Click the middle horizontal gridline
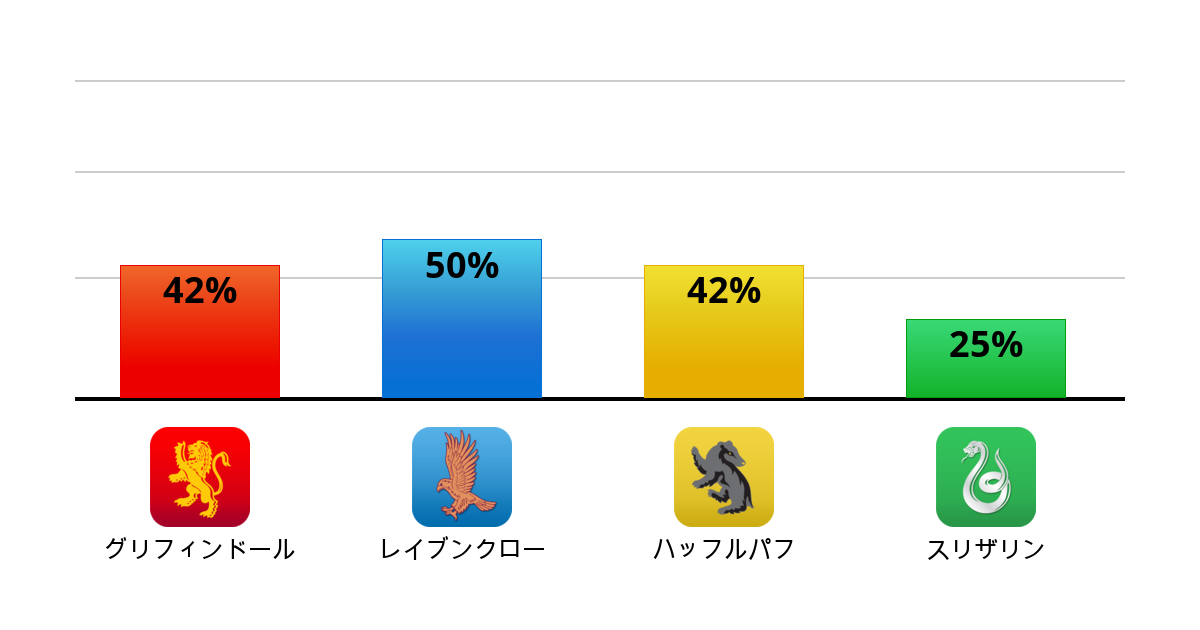This screenshot has width=1200, height=630. click(x=600, y=172)
